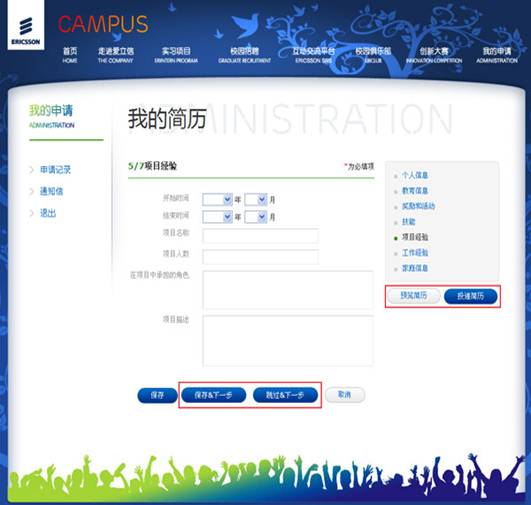Open GRADUATE RECRUITMENT in the top navigation
The image size is (531, 505).
(245, 55)
